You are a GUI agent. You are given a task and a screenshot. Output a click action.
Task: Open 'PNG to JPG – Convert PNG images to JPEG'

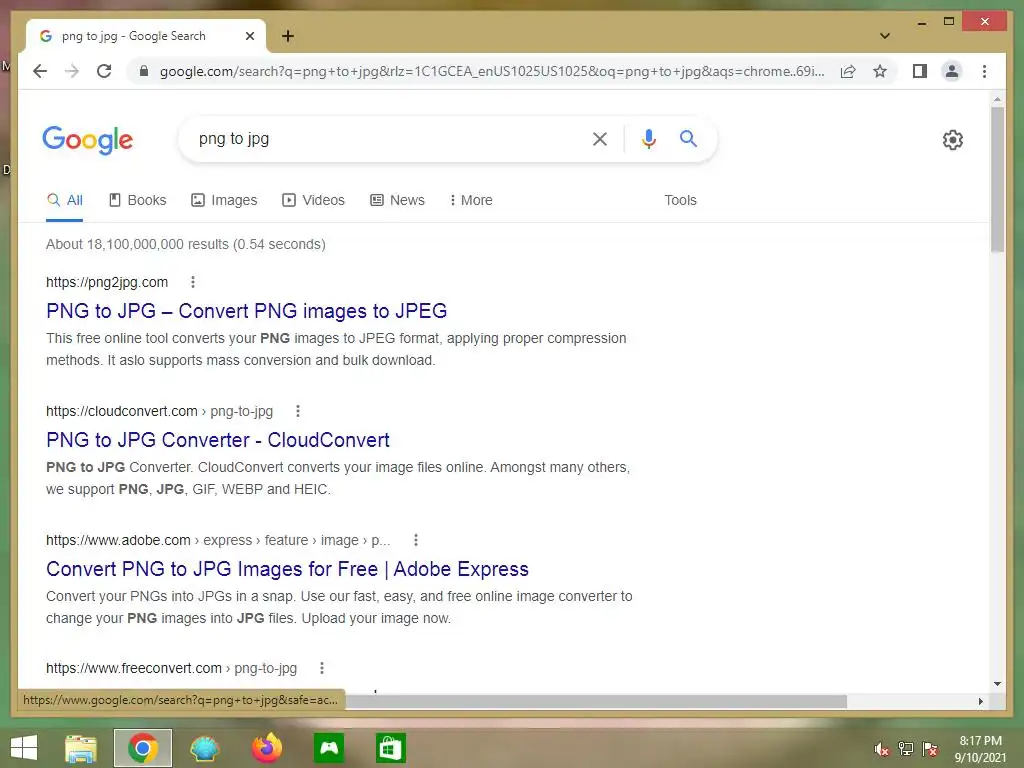point(246,311)
